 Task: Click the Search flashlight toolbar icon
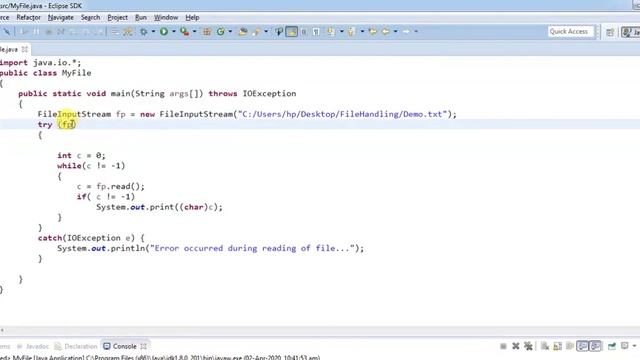[257, 31]
